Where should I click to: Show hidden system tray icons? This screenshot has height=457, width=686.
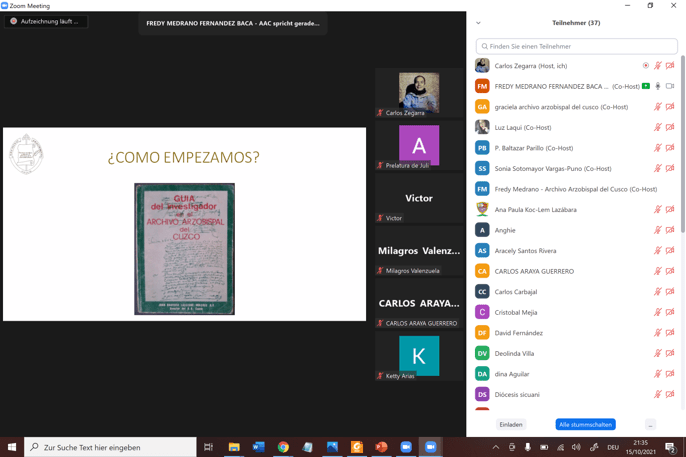(x=495, y=447)
